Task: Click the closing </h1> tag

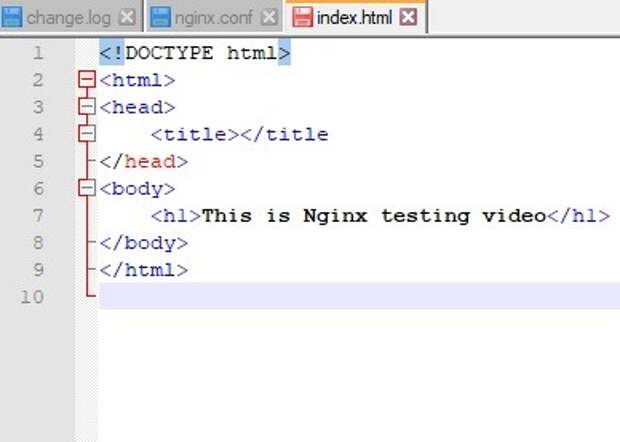Action: coord(578,216)
